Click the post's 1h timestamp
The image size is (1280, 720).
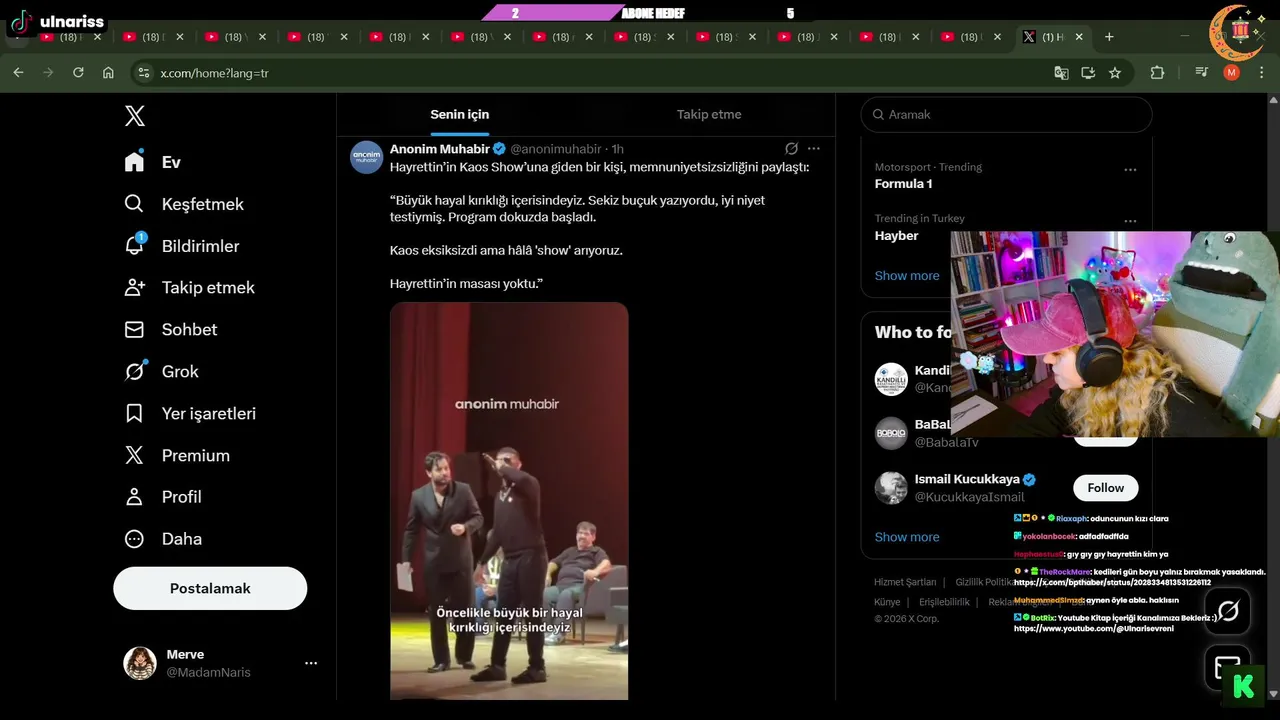618,149
